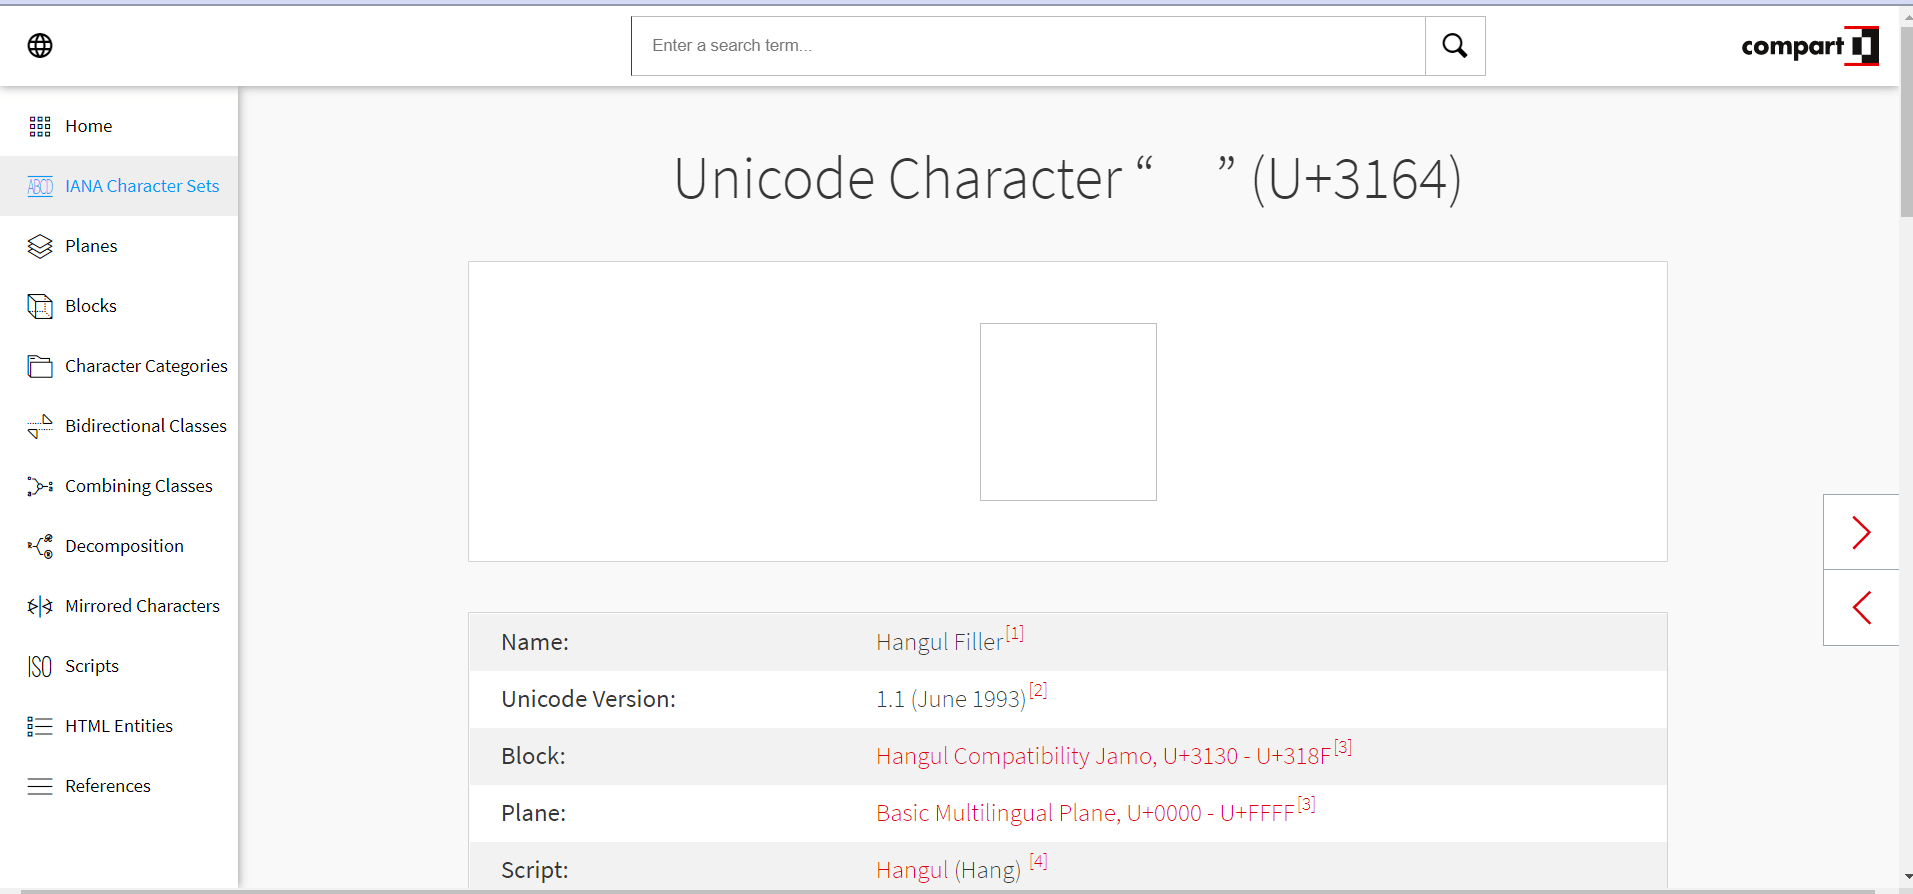Image resolution: width=1913 pixels, height=894 pixels.
Task: Navigate to HTML Entities
Action: point(119,726)
